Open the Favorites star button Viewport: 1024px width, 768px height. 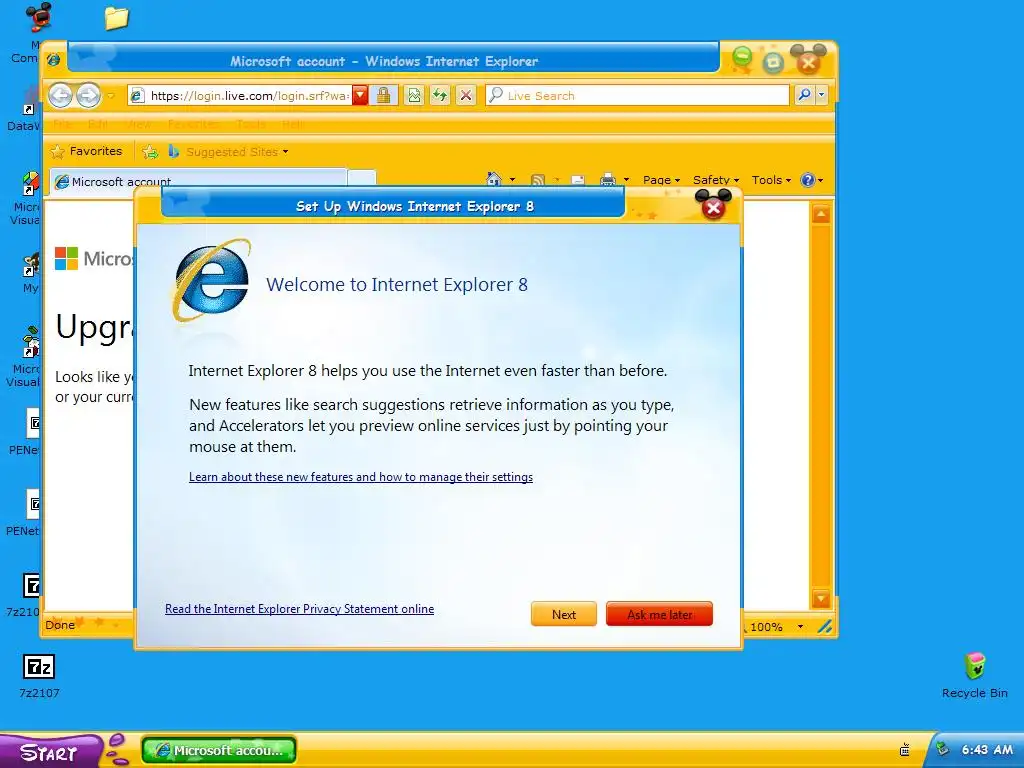coord(86,152)
